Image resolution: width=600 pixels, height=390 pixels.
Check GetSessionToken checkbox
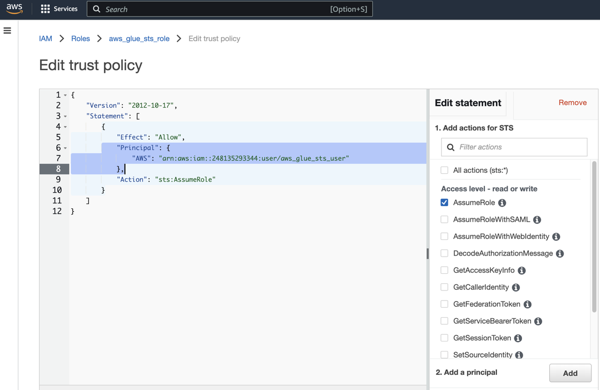[x=444, y=338]
